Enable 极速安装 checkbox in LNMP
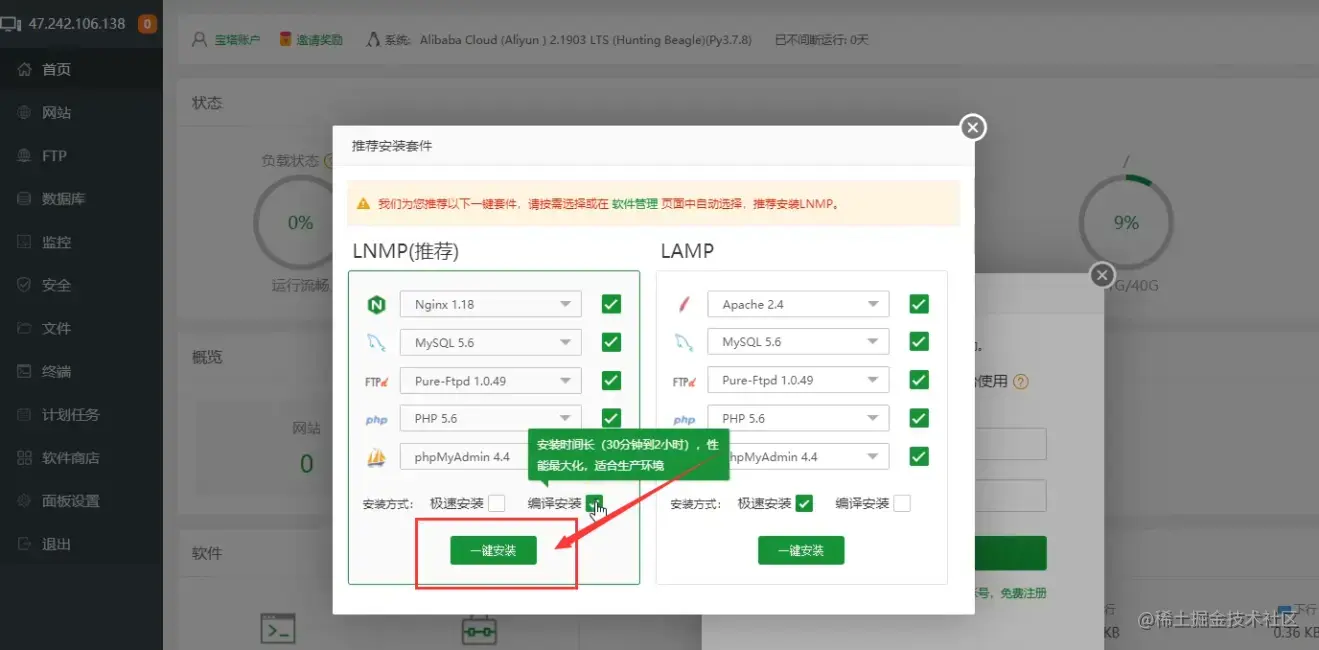The image size is (1319, 650). click(497, 503)
